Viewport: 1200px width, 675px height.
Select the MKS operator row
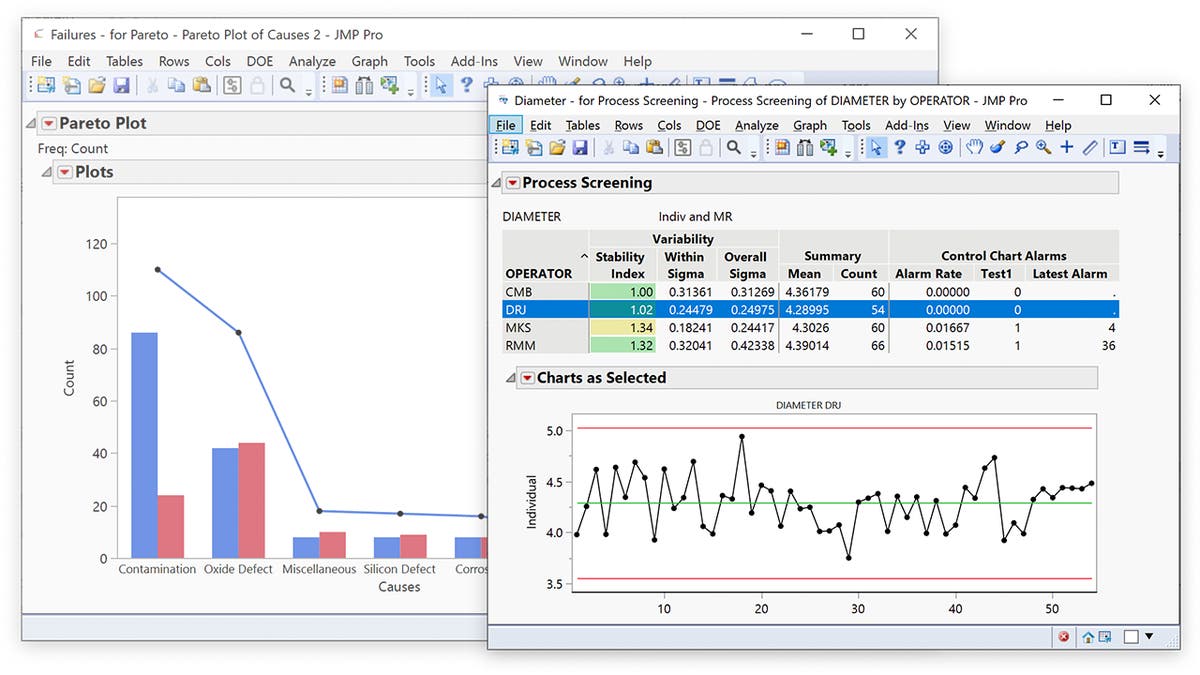(x=810, y=328)
